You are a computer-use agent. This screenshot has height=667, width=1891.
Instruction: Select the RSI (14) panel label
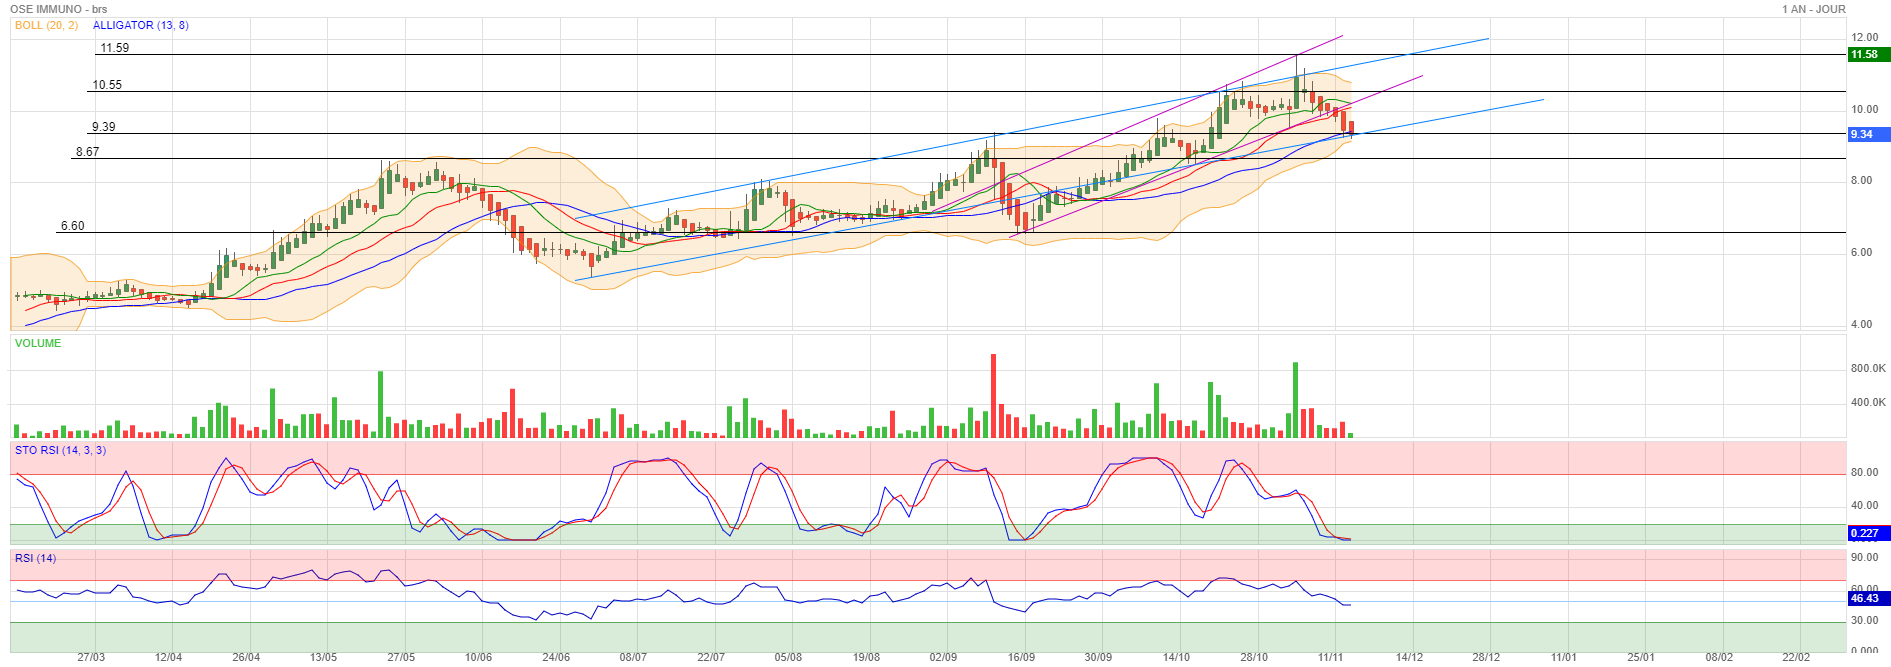36,558
